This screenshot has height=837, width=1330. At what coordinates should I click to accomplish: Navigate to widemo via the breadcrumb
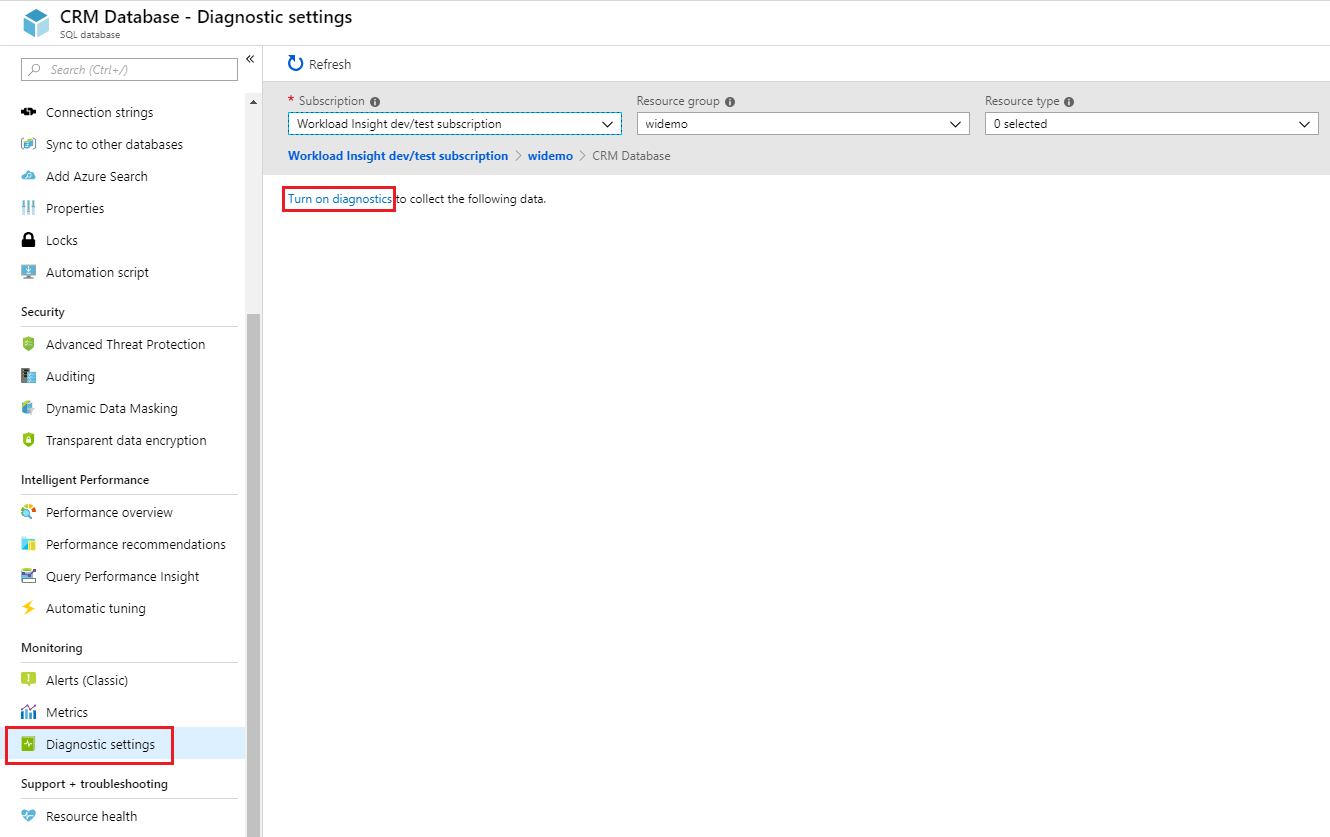551,155
